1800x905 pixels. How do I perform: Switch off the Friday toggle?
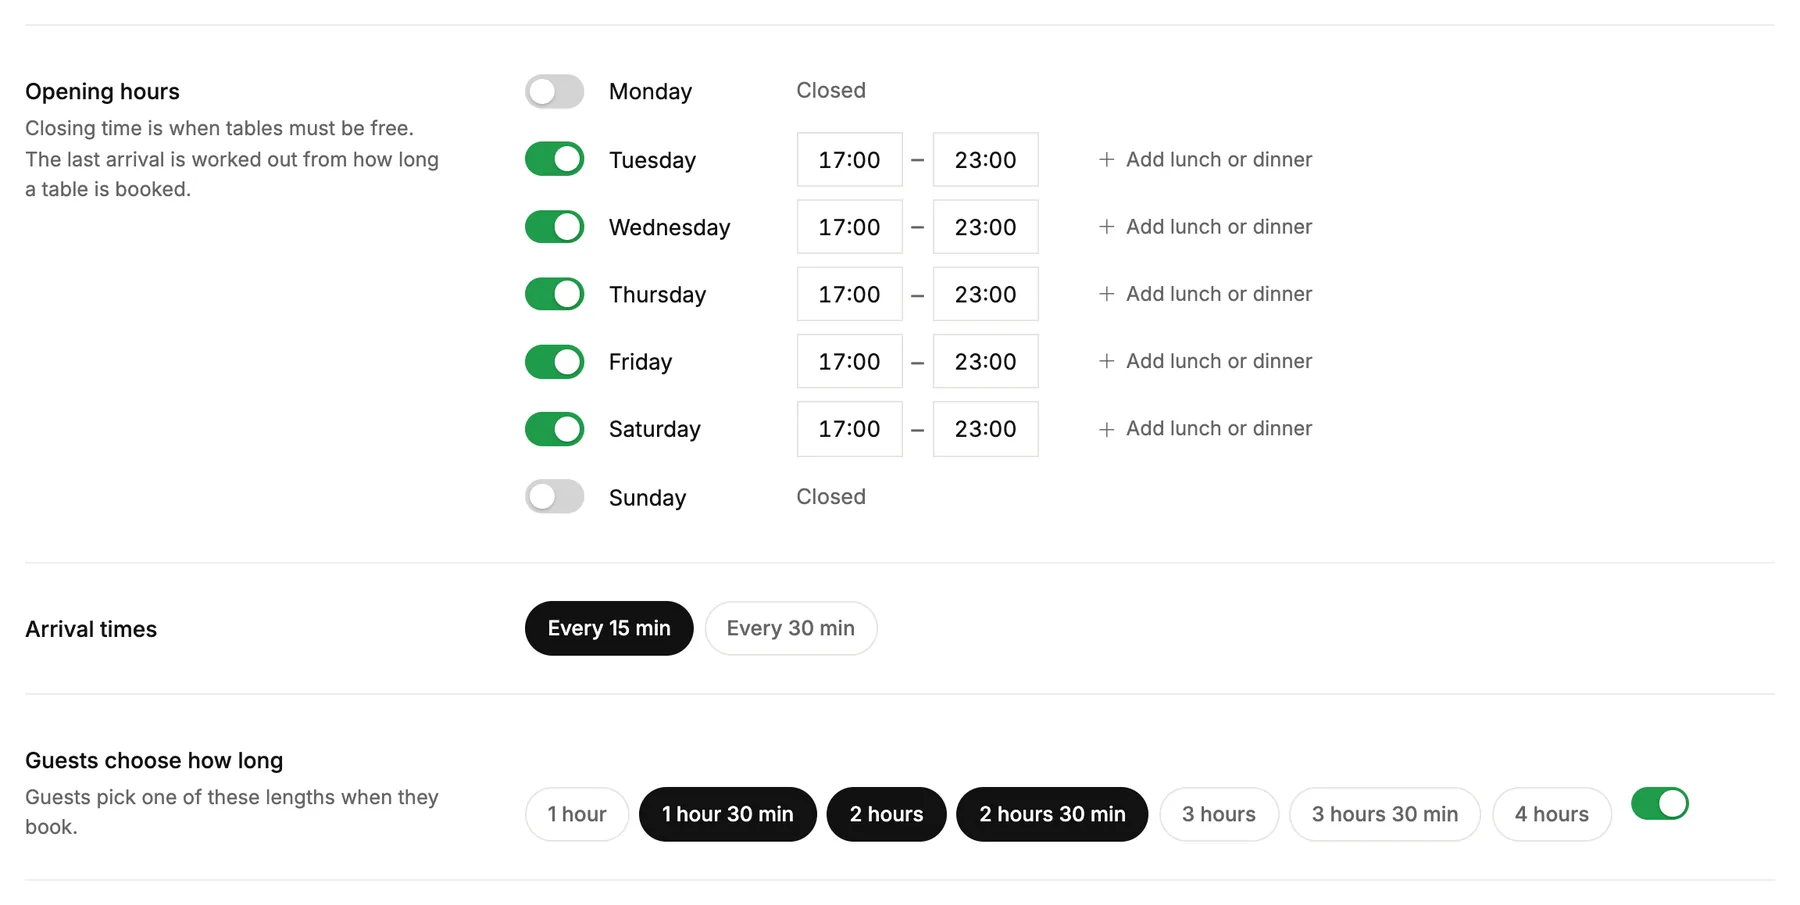554,362
